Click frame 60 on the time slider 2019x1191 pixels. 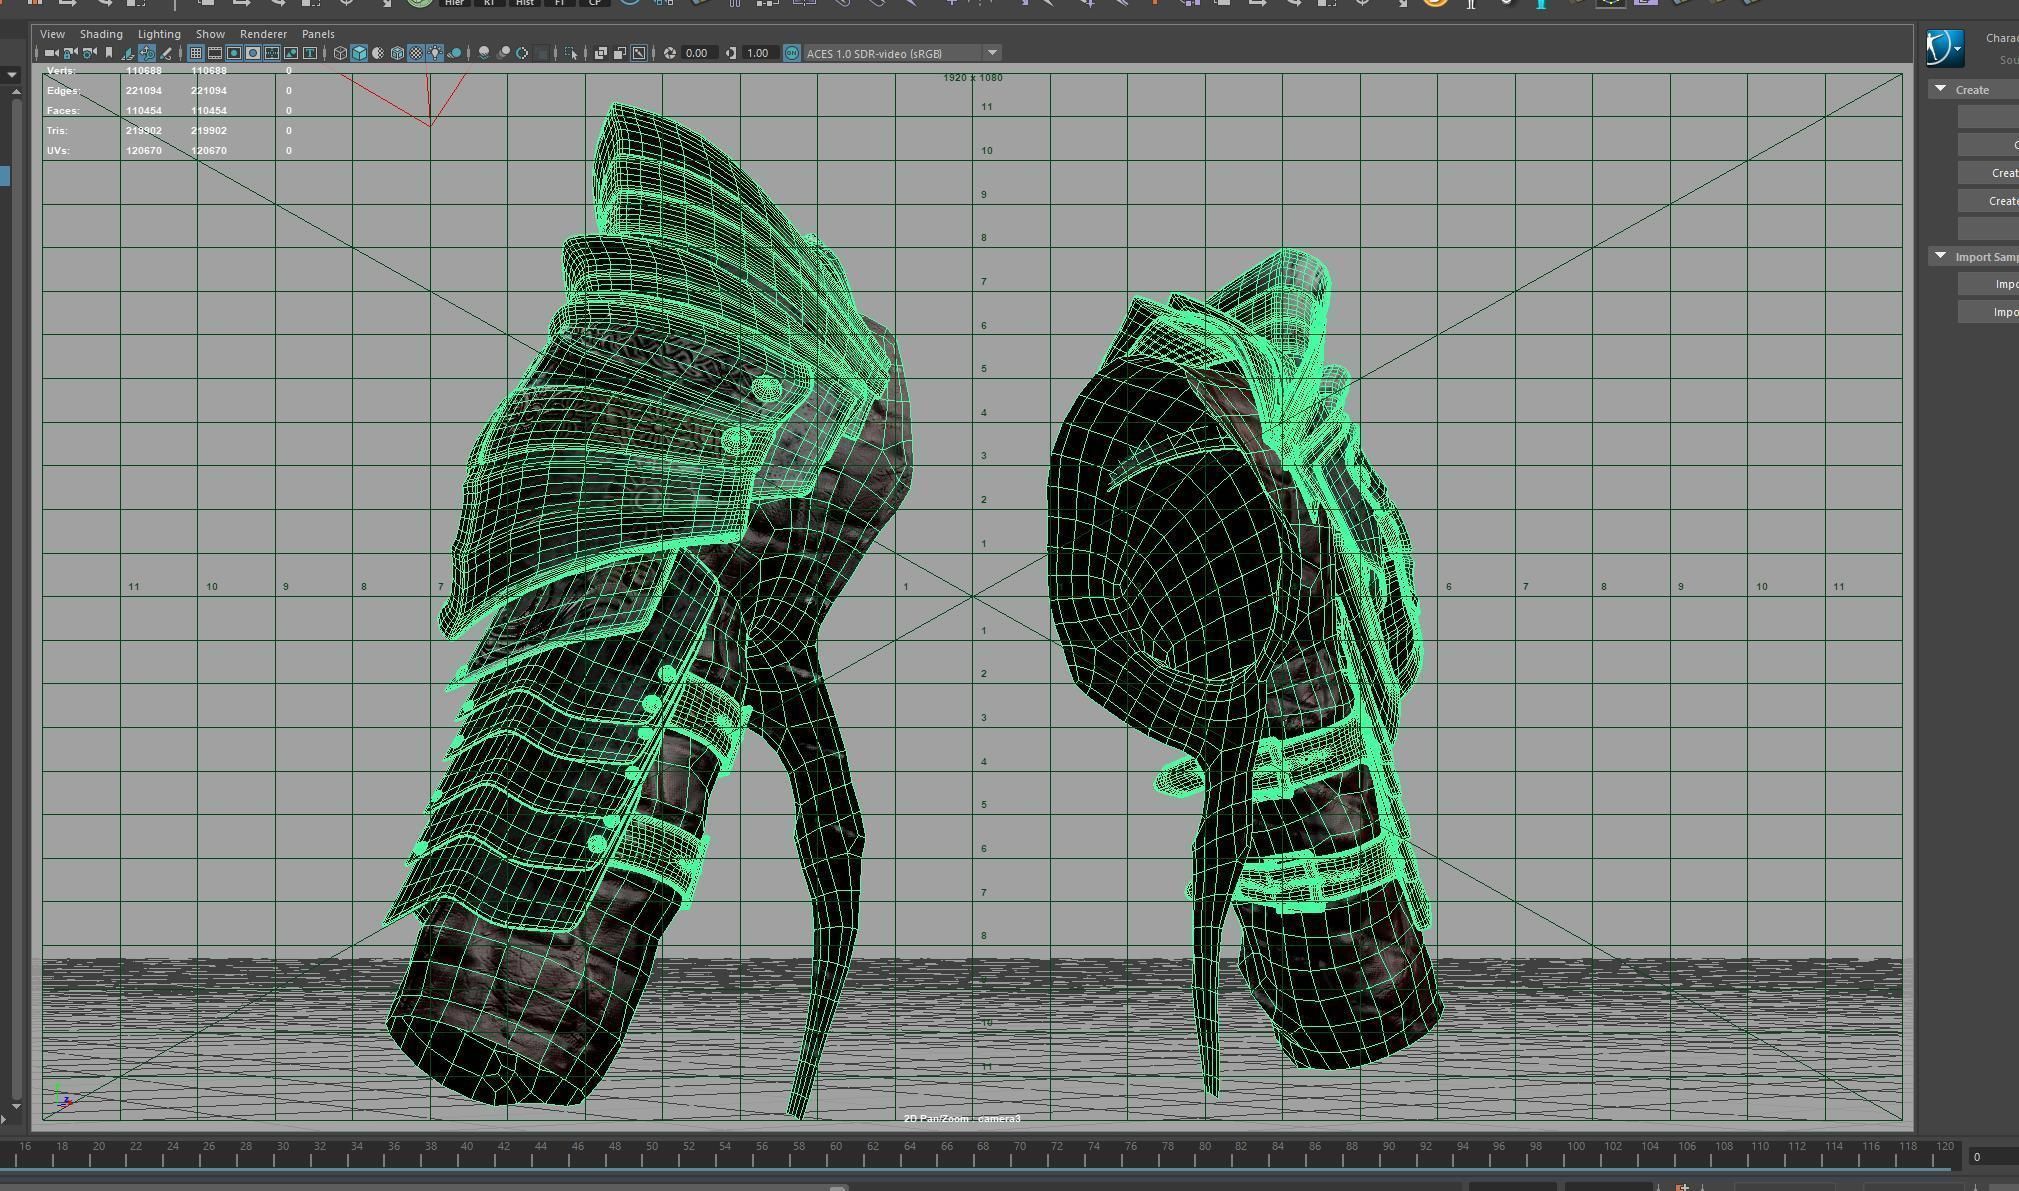click(x=836, y=1147)
